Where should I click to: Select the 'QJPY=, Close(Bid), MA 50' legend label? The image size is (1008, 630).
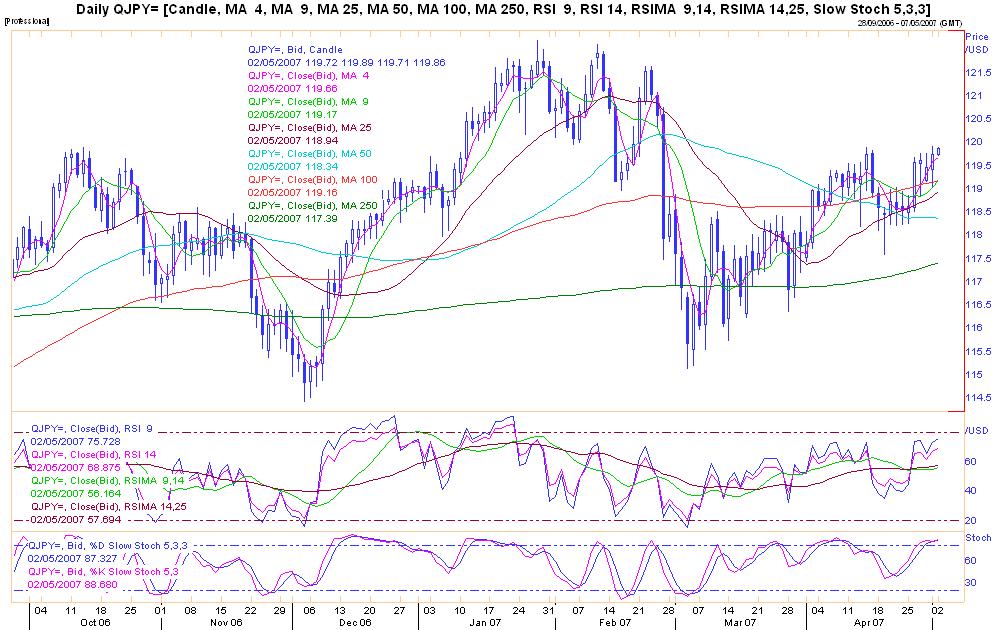(x=310, y=154)
